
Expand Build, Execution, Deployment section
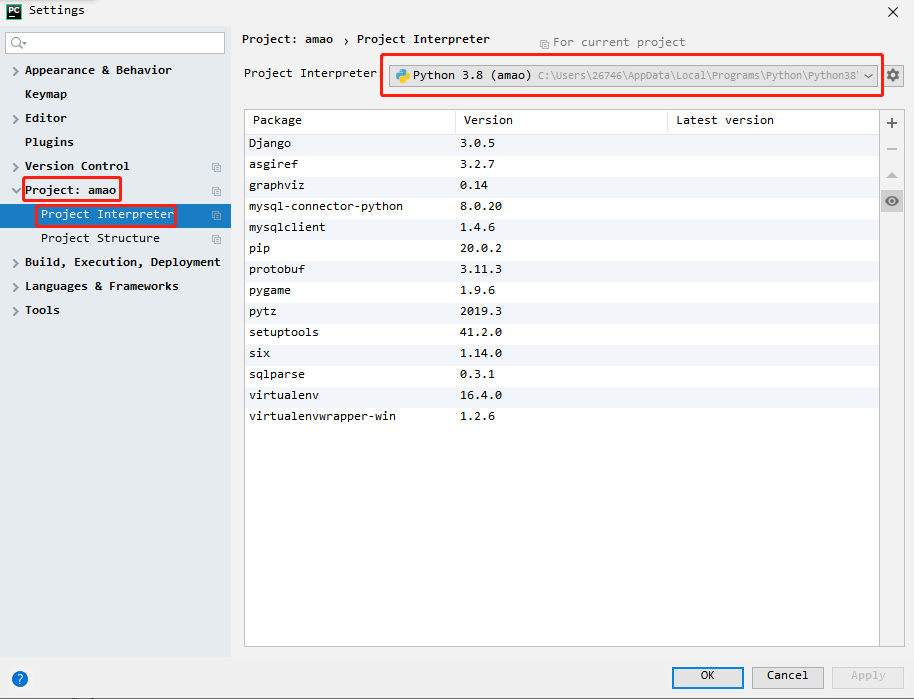point(15,263)
